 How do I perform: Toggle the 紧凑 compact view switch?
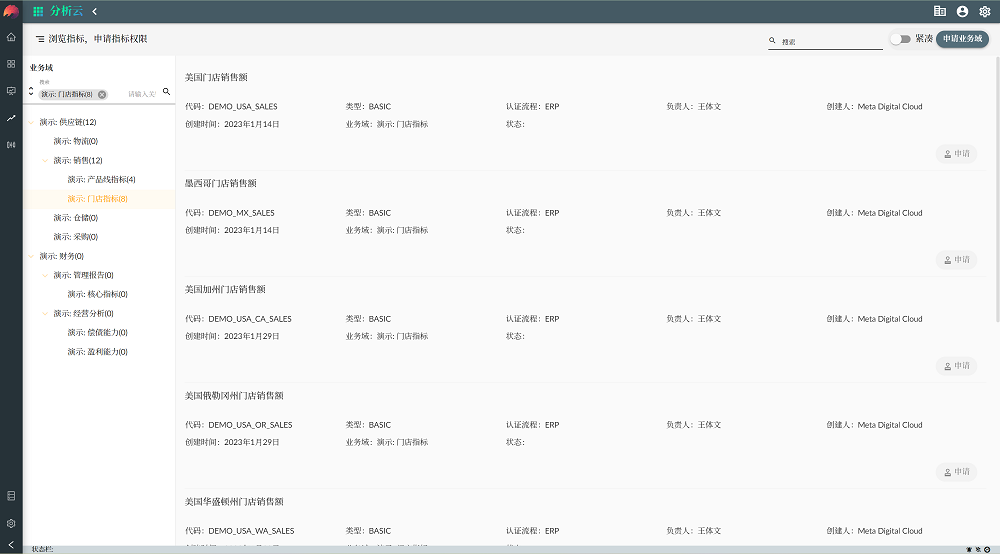(900, 39)
